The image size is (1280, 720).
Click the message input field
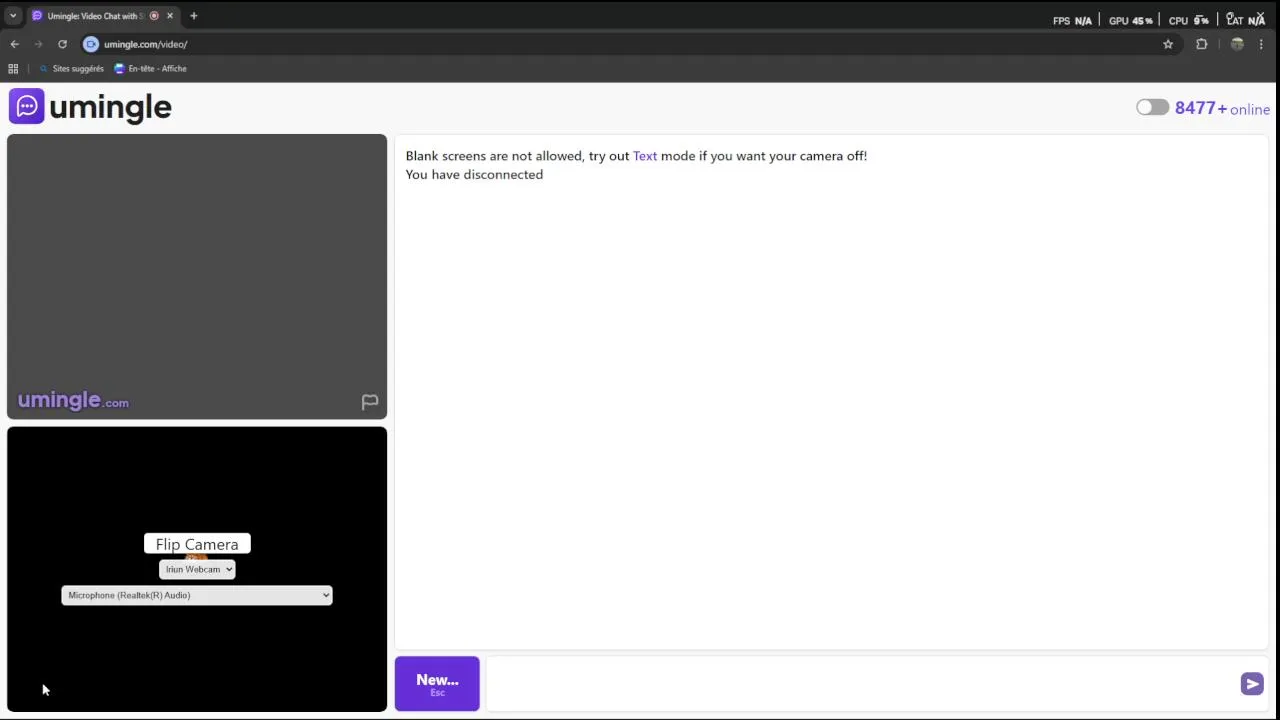[862, 684]
